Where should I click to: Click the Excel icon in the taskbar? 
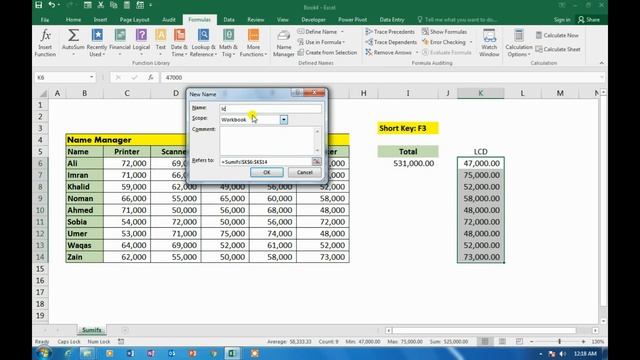pos(232,353)
